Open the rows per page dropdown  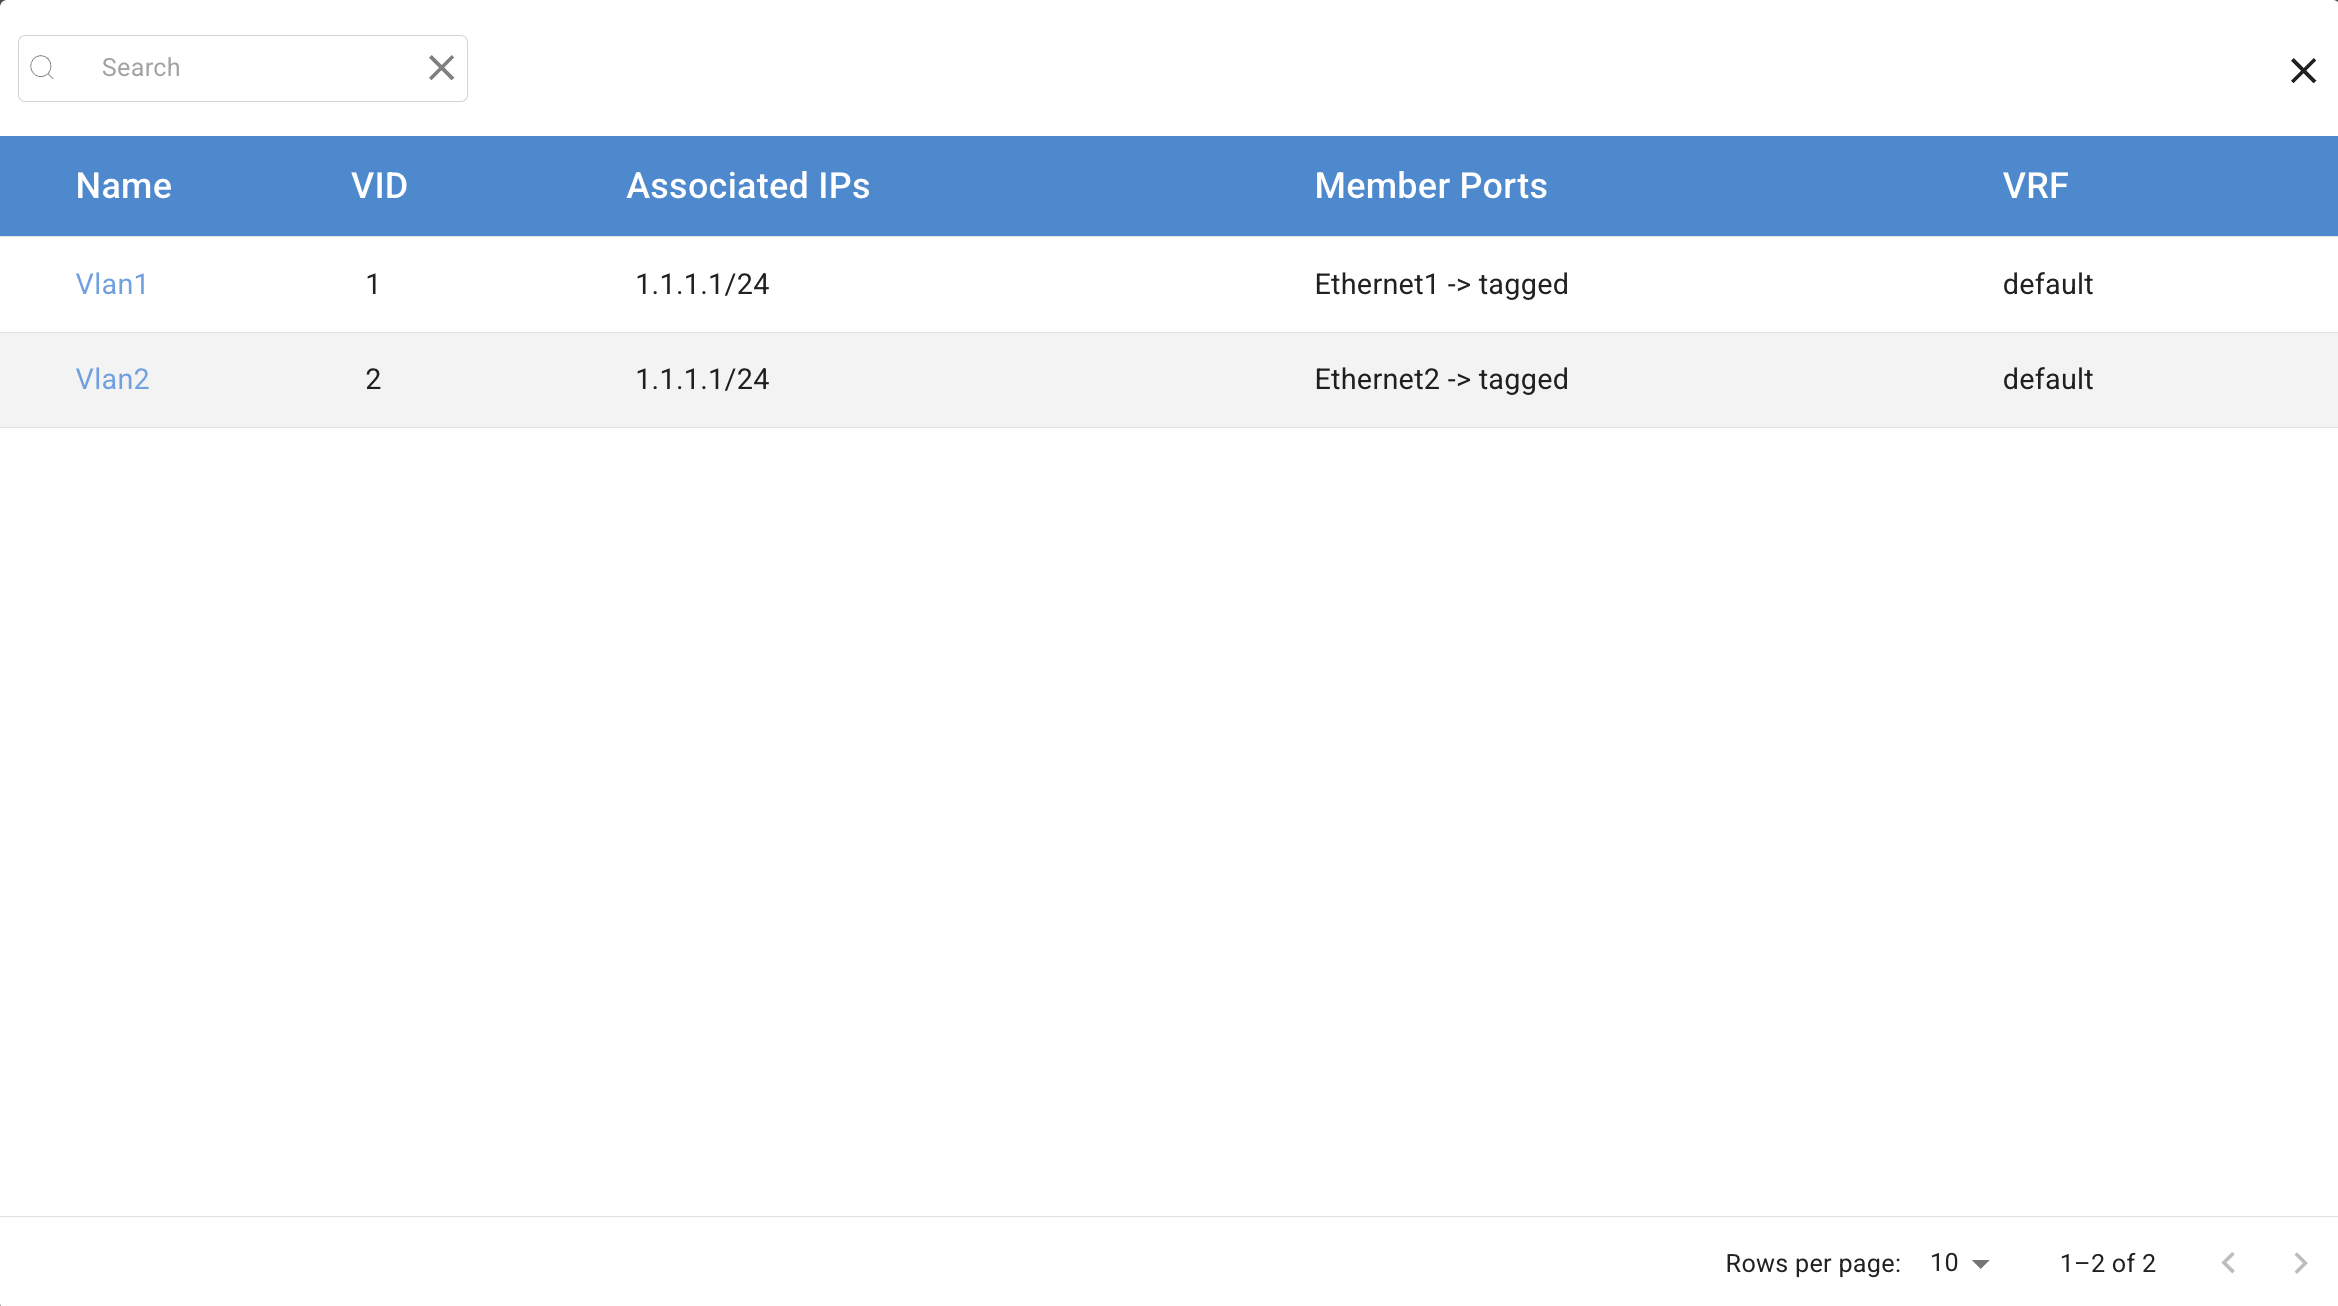click(x=1959, y=1263)
